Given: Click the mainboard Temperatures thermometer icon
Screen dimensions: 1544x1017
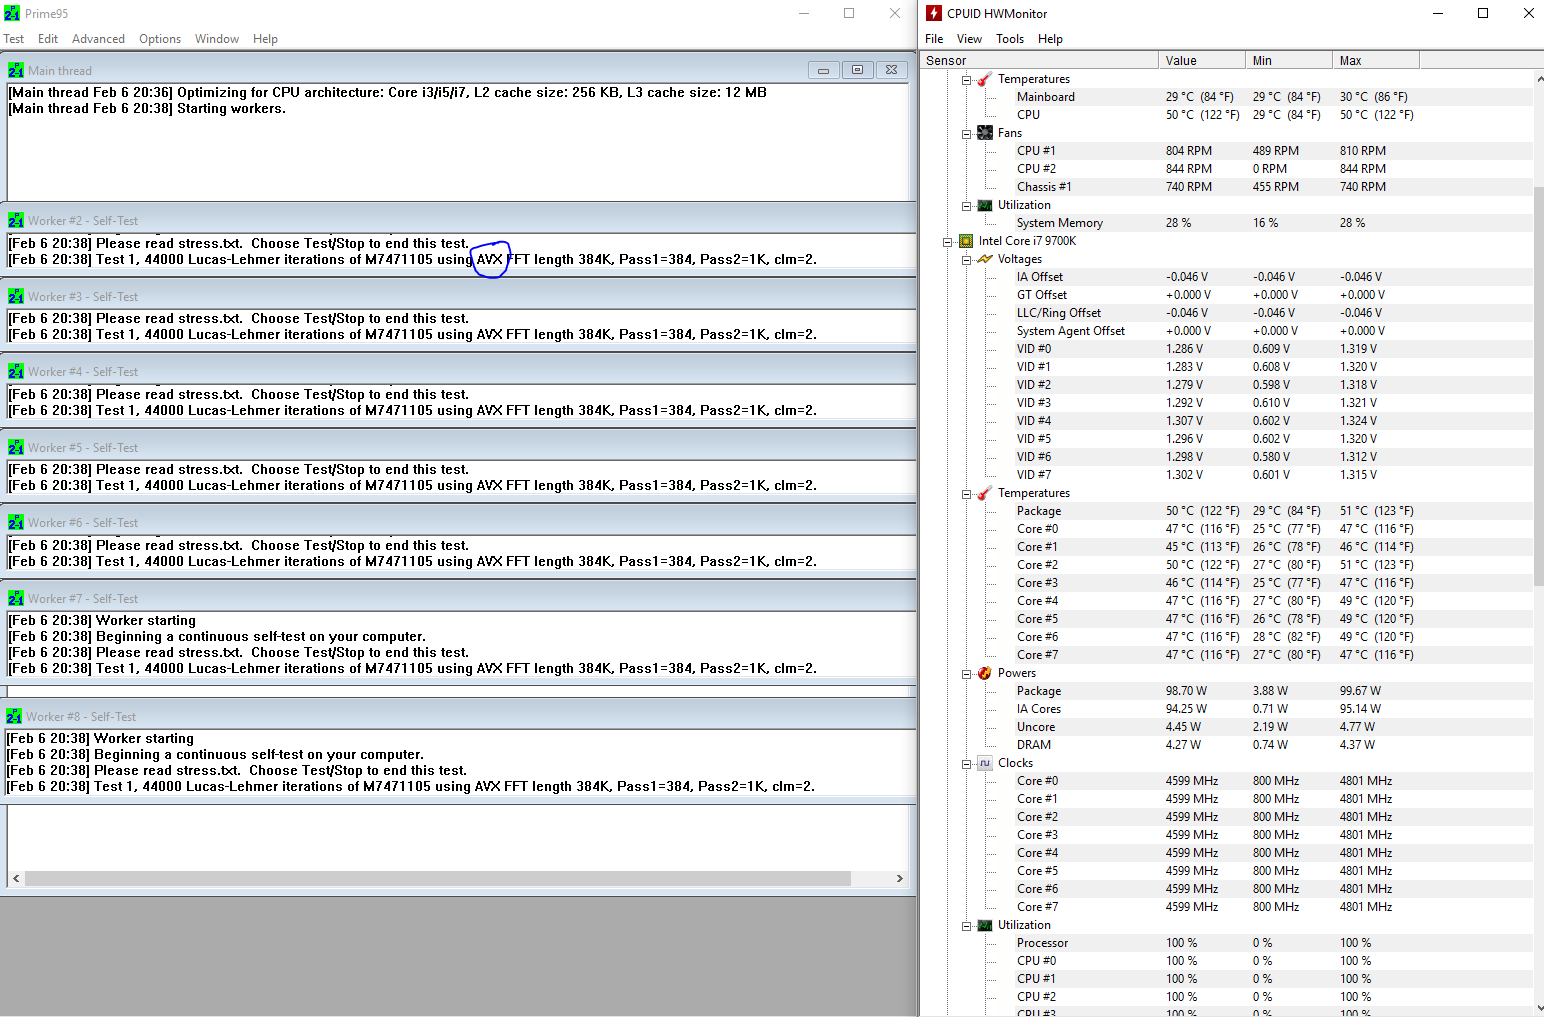Looking at the screenshot, I should tap(985, 79).
